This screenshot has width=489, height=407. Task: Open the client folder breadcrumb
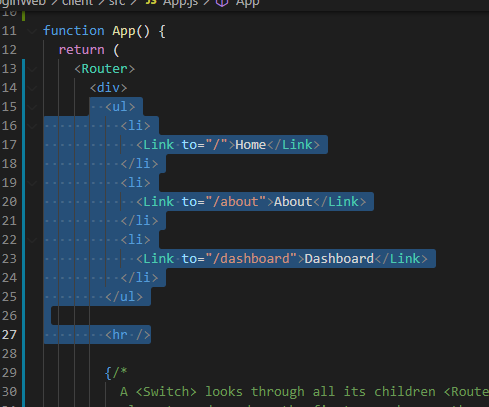click(77, 3)
